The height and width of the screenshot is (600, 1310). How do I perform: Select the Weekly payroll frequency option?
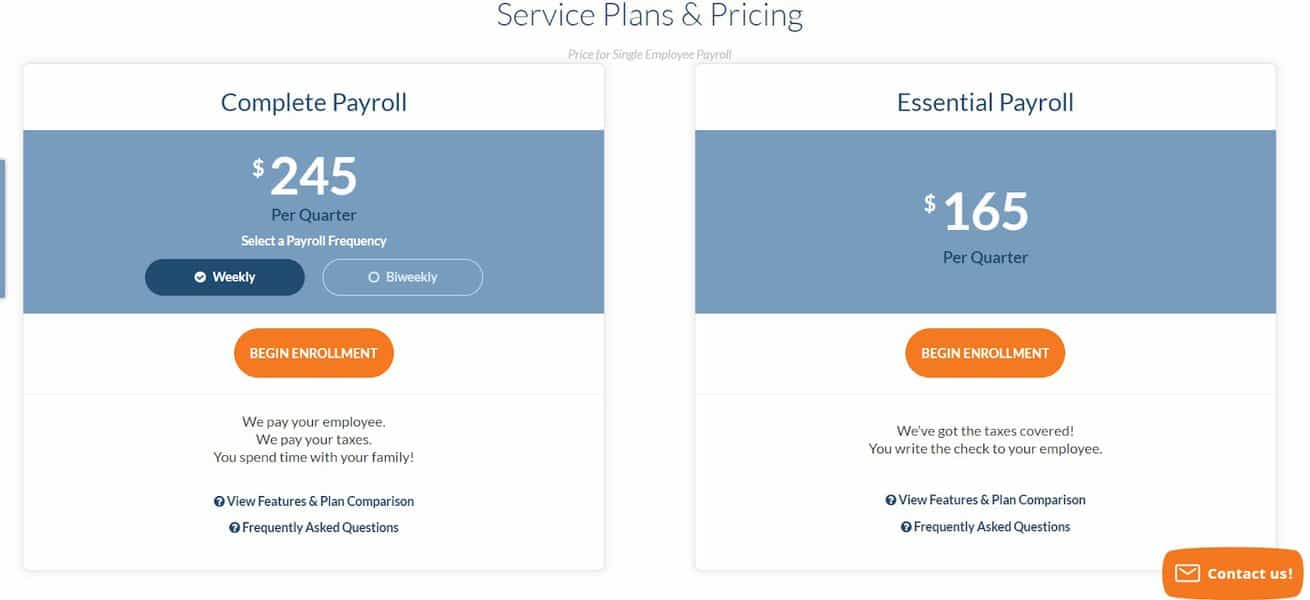tap(224, 277)
